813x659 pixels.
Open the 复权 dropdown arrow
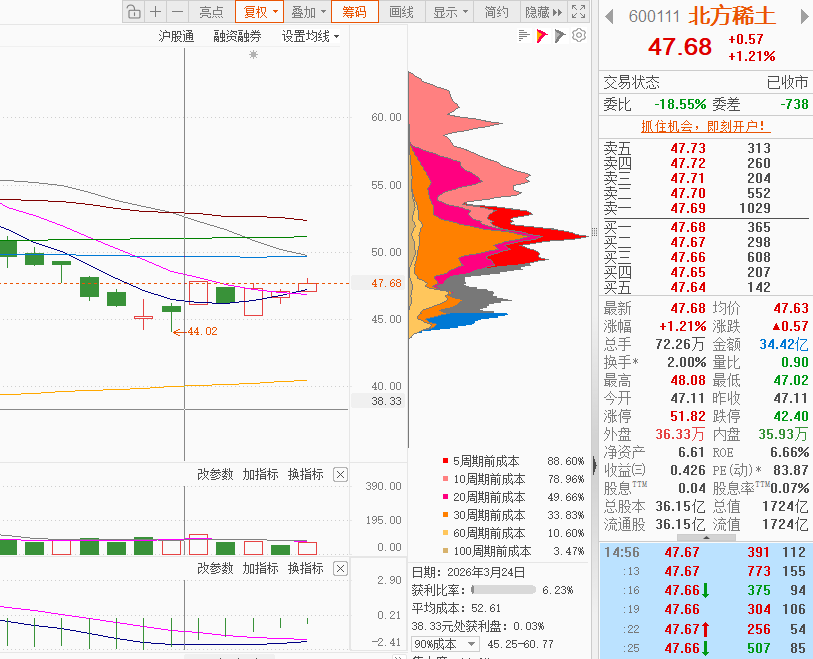[275, 11]
